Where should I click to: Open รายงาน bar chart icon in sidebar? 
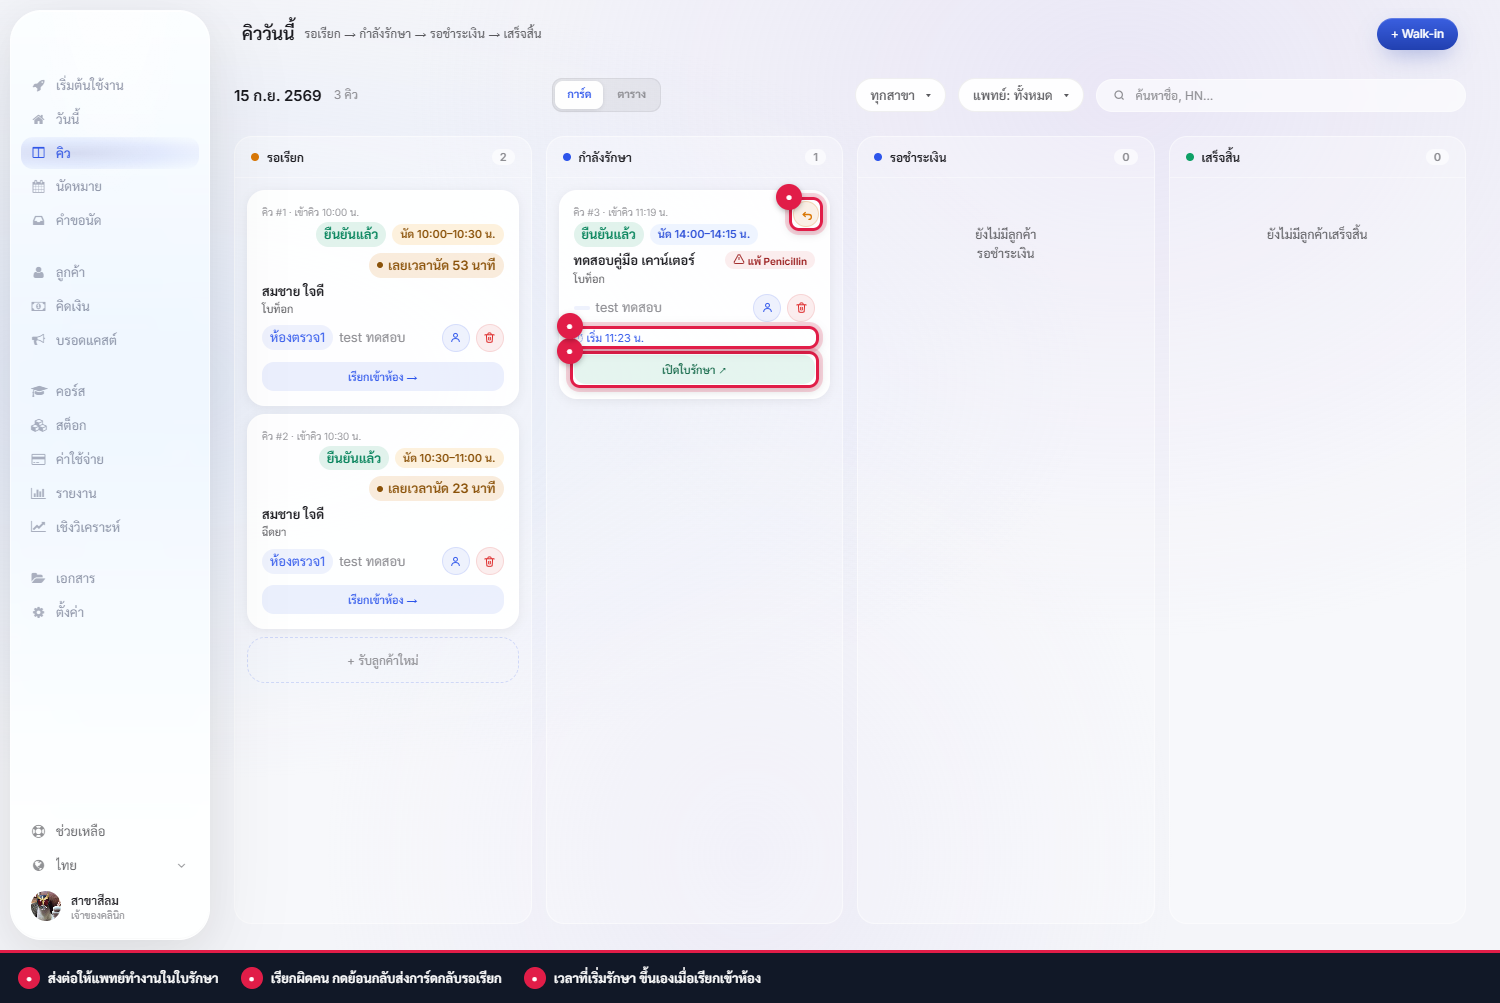[x=38, y=493]
